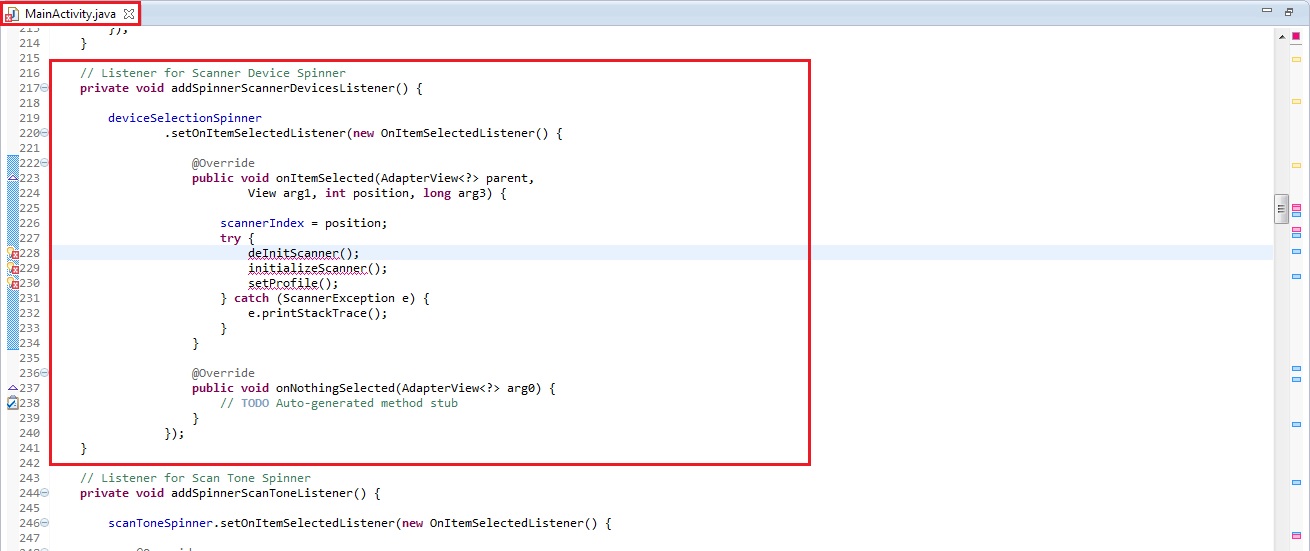Fold the anonymous listener block at line 220

click(x=45, y=133)
